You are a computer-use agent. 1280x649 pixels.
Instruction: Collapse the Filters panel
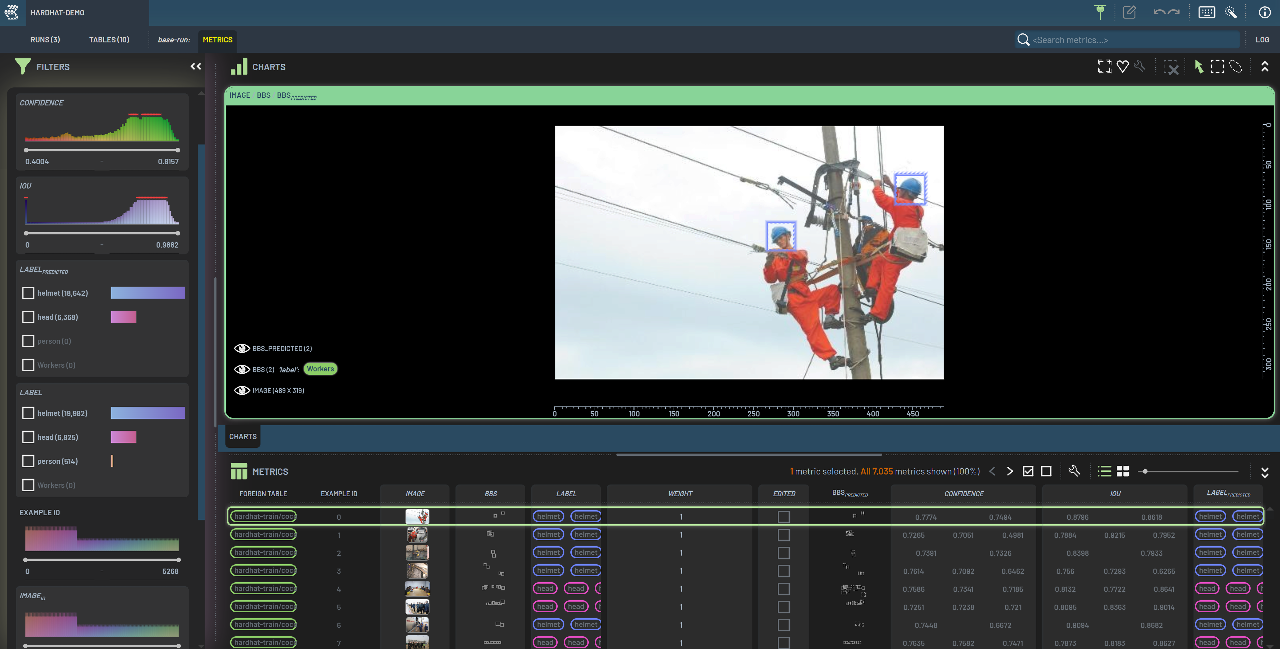tap(196, 66)
